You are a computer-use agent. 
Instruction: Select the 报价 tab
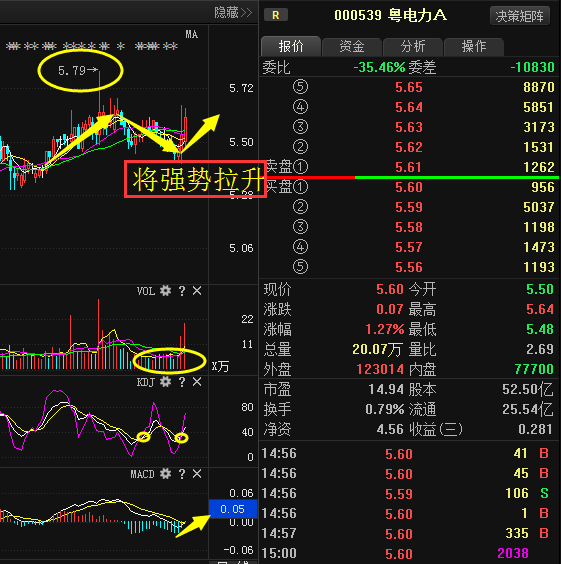point(291,46)
